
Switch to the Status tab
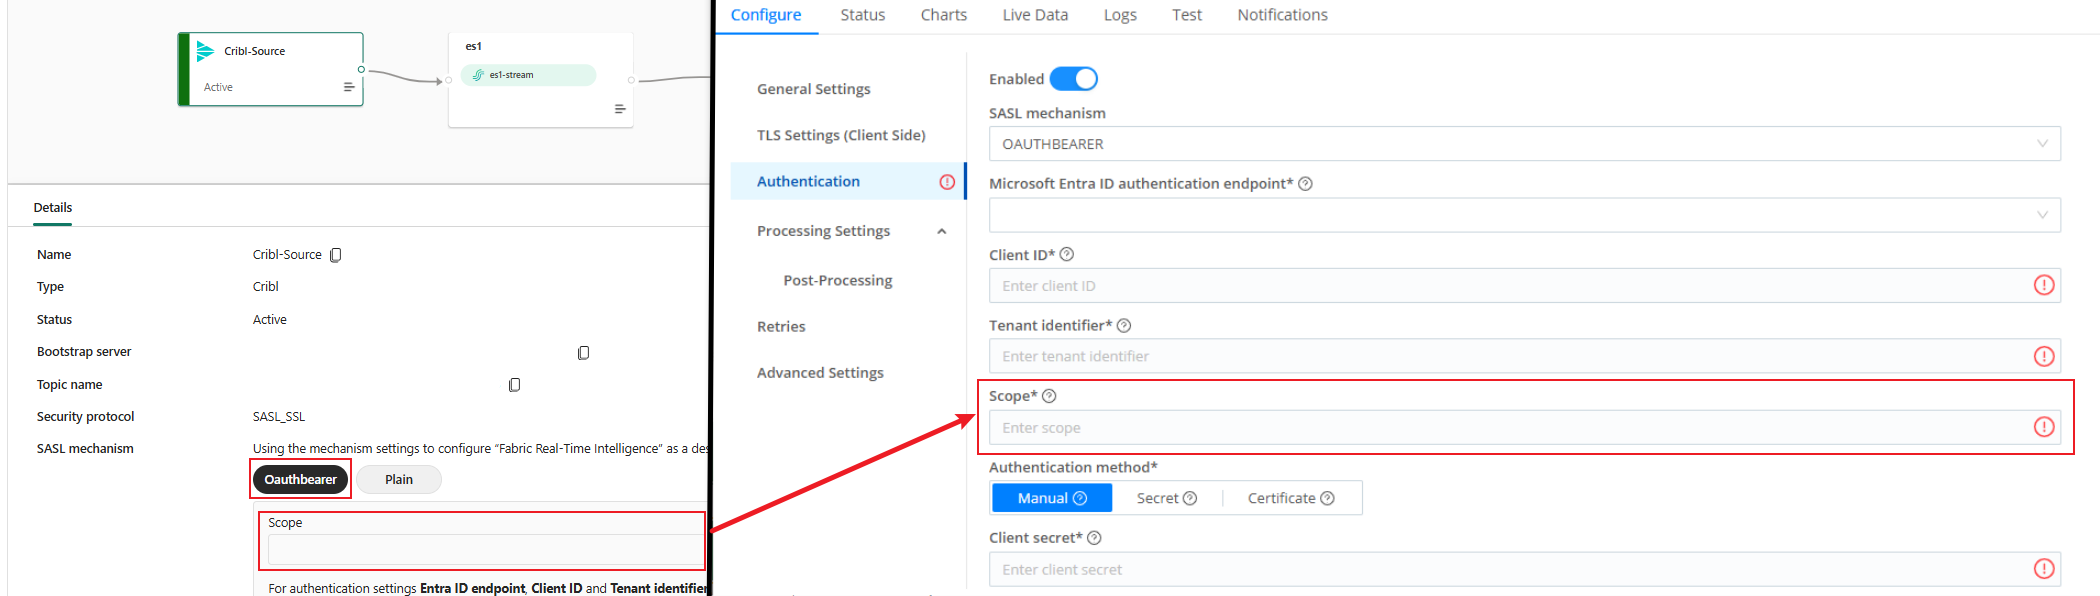[x=863, y=15]
